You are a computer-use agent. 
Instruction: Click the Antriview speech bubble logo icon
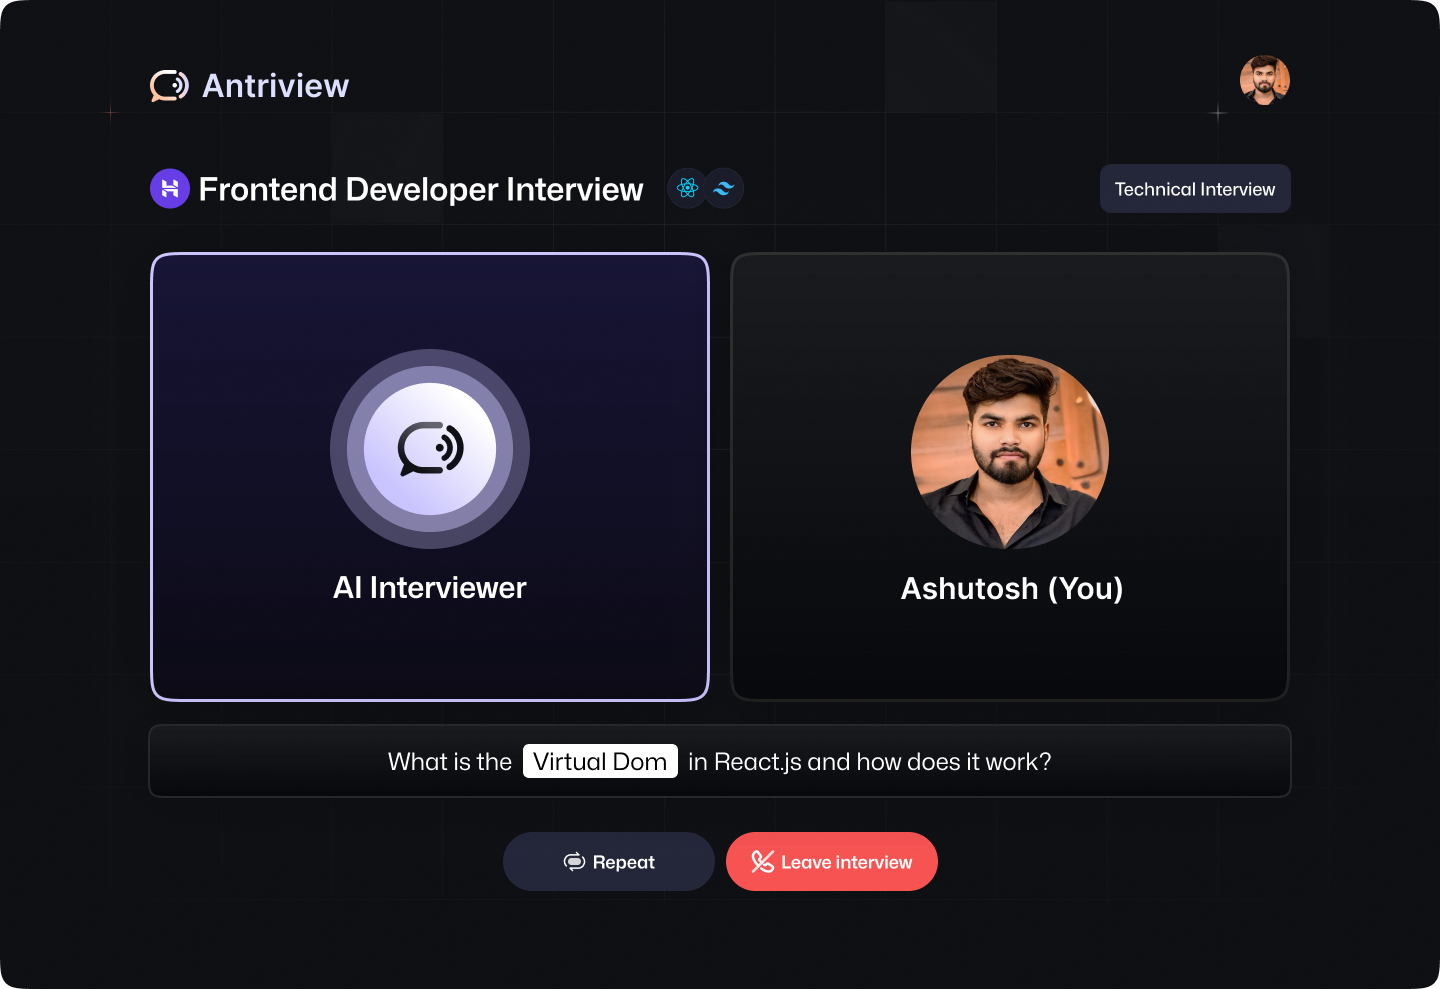(169, 86)
